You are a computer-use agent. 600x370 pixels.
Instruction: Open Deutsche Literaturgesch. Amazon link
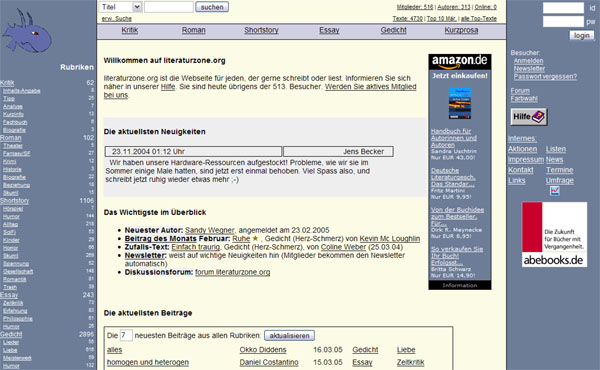(x=453, y=177)
